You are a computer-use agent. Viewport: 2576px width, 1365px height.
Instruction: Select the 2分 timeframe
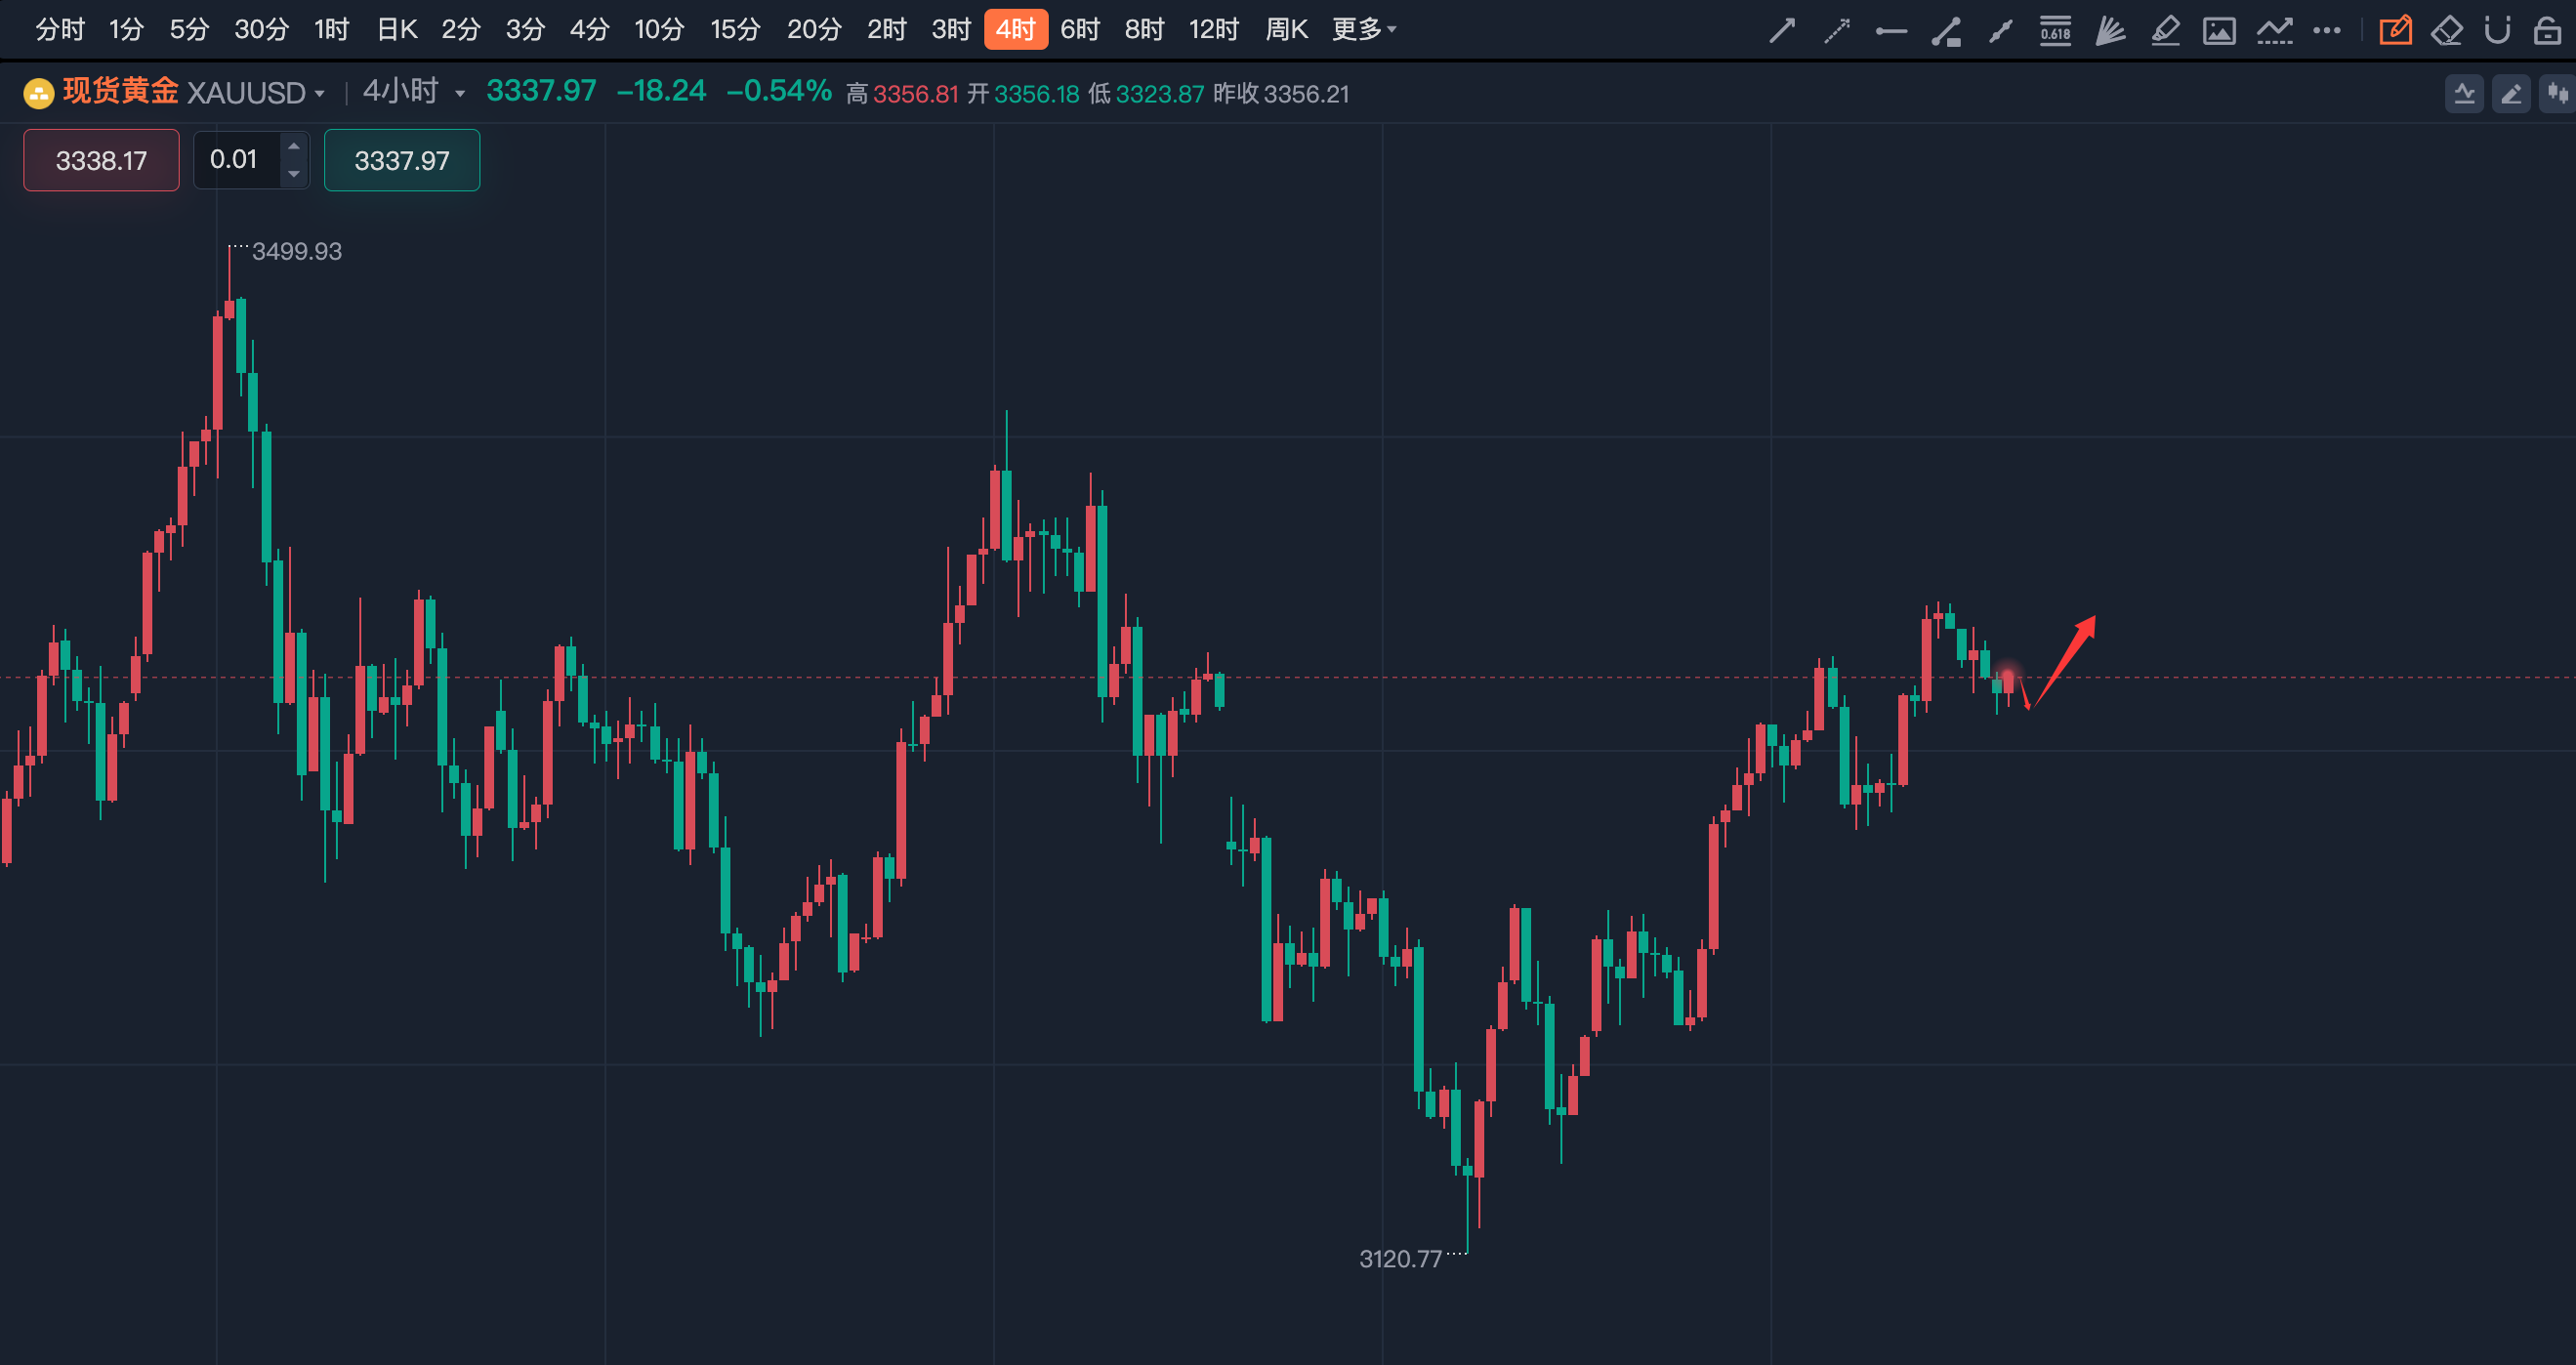[x=461, y=30]
